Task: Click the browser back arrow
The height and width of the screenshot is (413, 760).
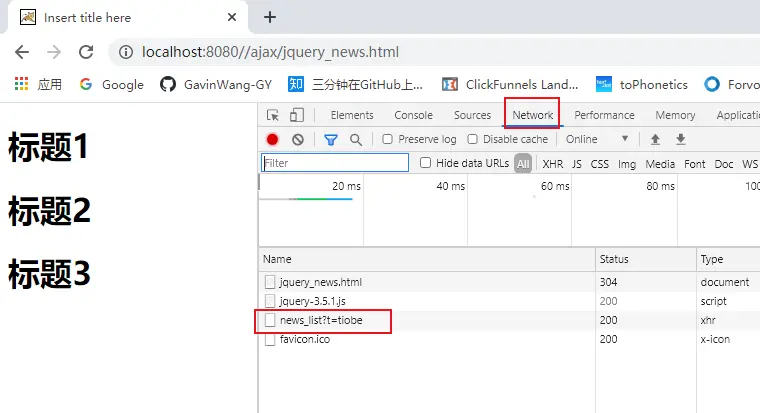Action: tap(22, 52)
